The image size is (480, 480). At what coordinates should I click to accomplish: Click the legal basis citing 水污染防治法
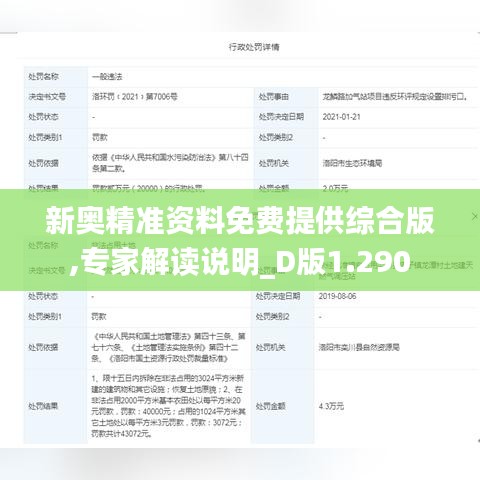coord(170,163)
